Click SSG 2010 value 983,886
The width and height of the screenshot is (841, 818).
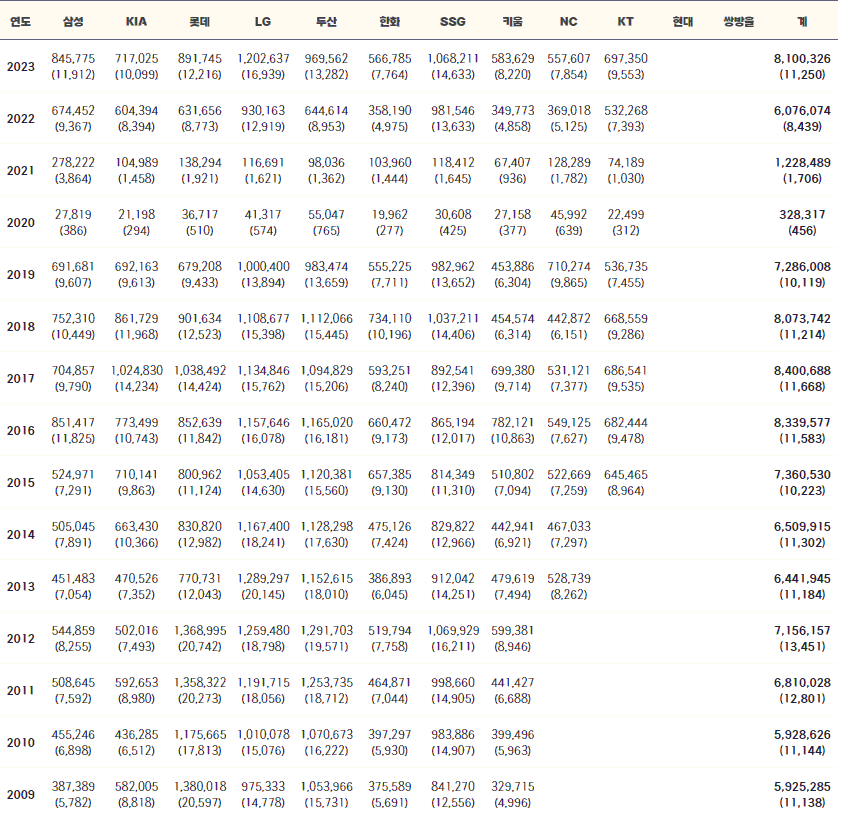(x=453, y=735)
